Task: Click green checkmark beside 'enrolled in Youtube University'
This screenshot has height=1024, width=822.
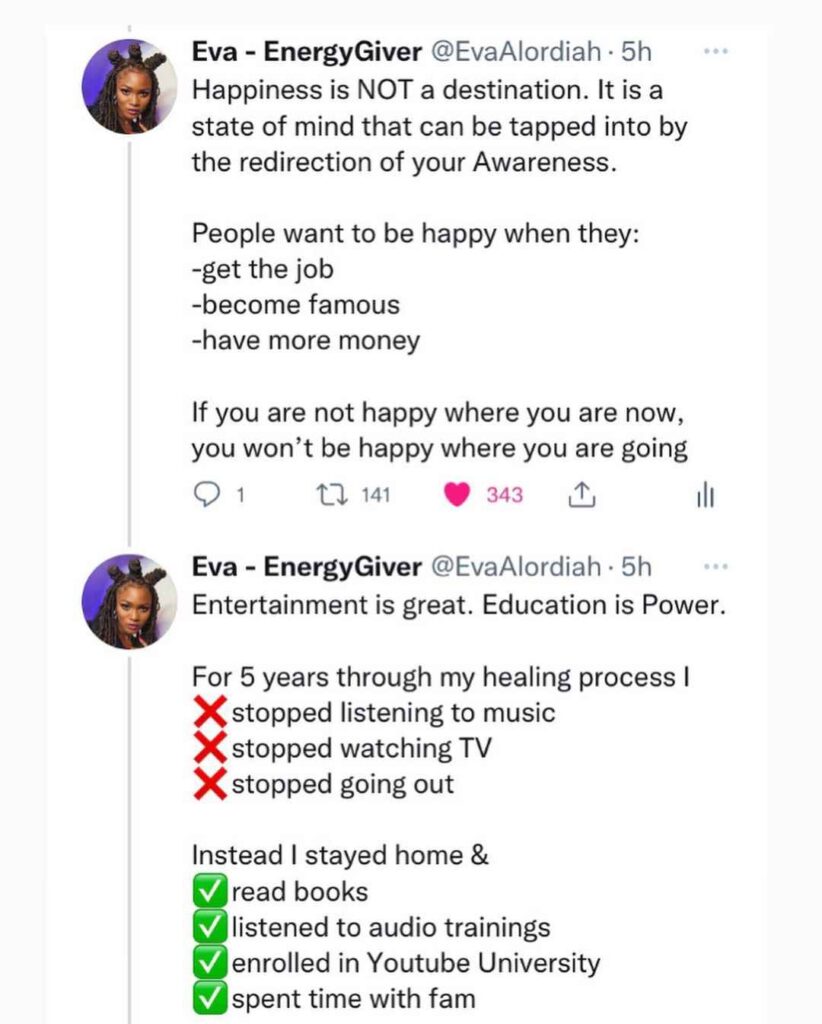Action: 210,963
